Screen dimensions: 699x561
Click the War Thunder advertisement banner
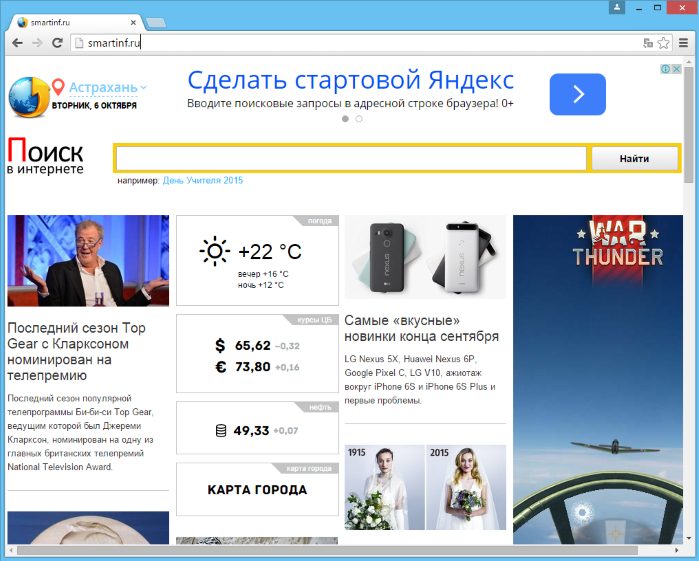pos(598,380)
